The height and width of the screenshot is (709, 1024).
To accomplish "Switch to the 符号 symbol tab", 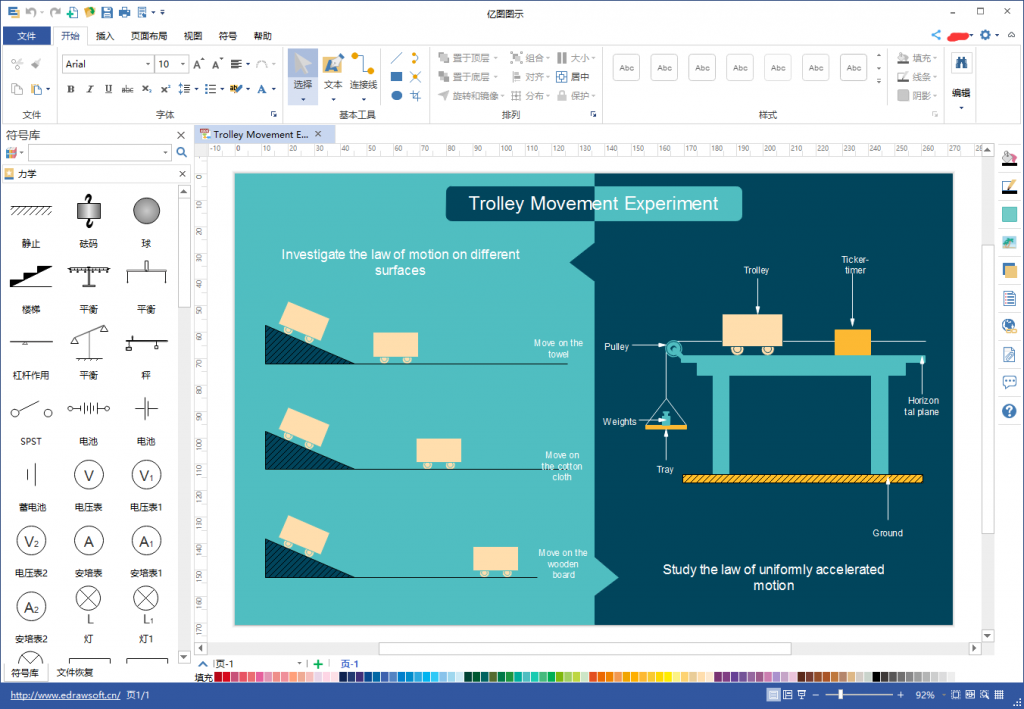I will click(228, 36).
